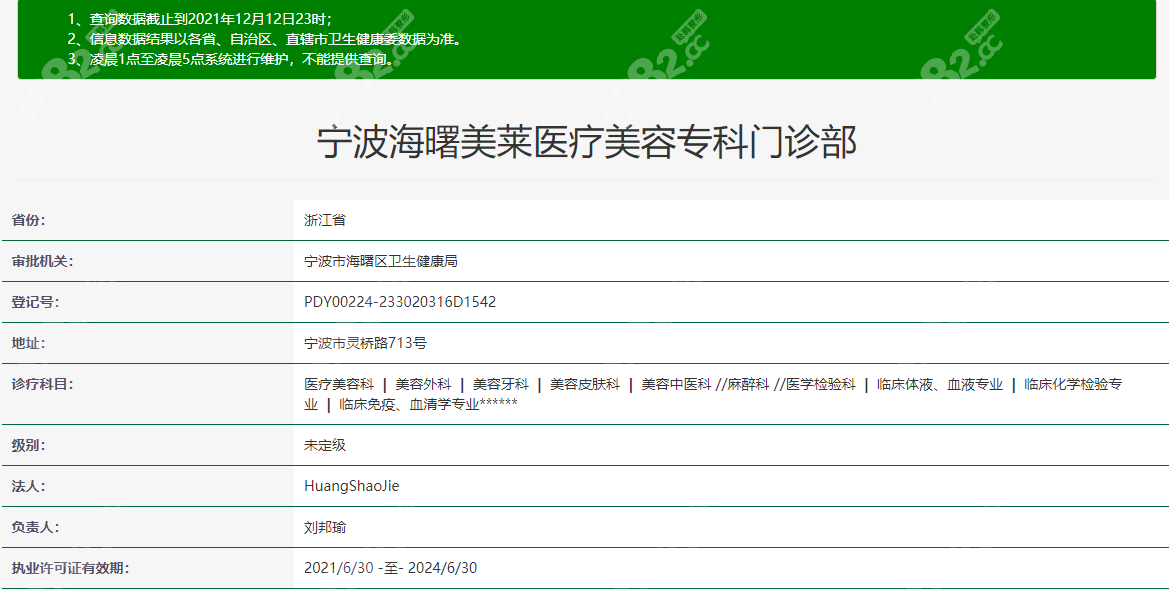Click 临床体液、血液专业 in the department list

(939, 385)
